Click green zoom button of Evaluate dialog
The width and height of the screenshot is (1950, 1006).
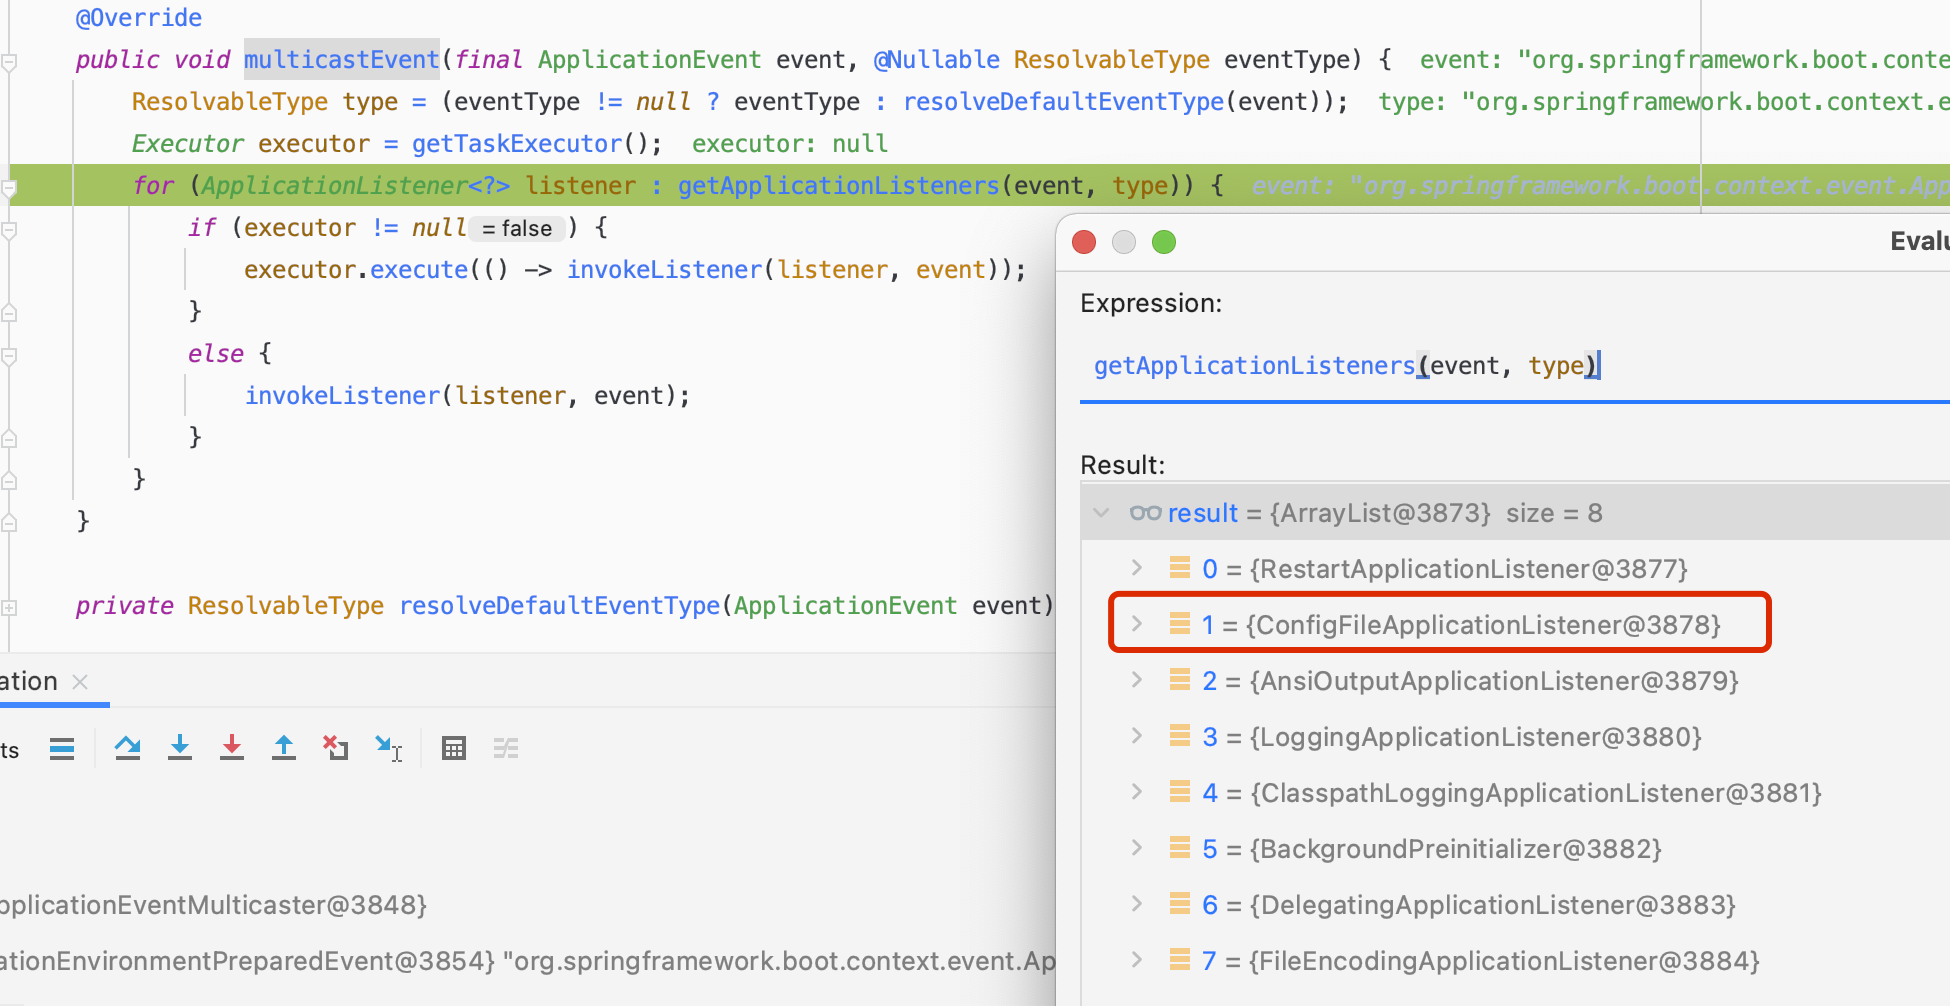tap(1164, 242)
